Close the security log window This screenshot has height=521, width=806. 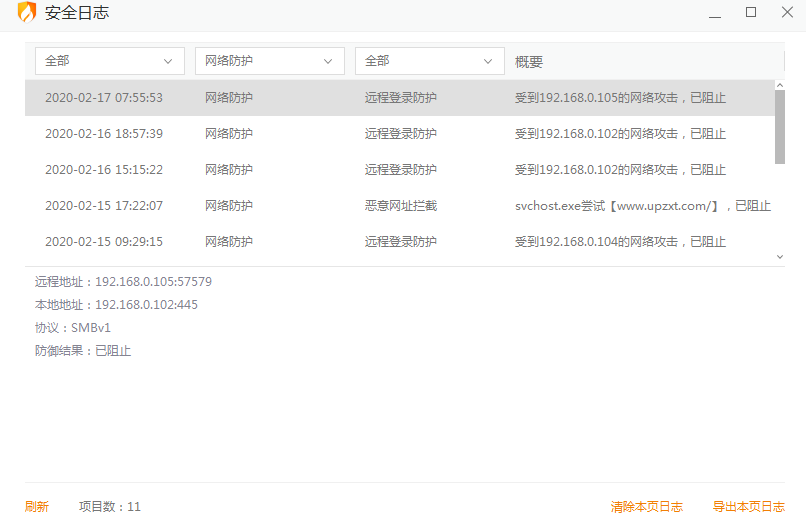pyautogui.click(x=785, y=13)
